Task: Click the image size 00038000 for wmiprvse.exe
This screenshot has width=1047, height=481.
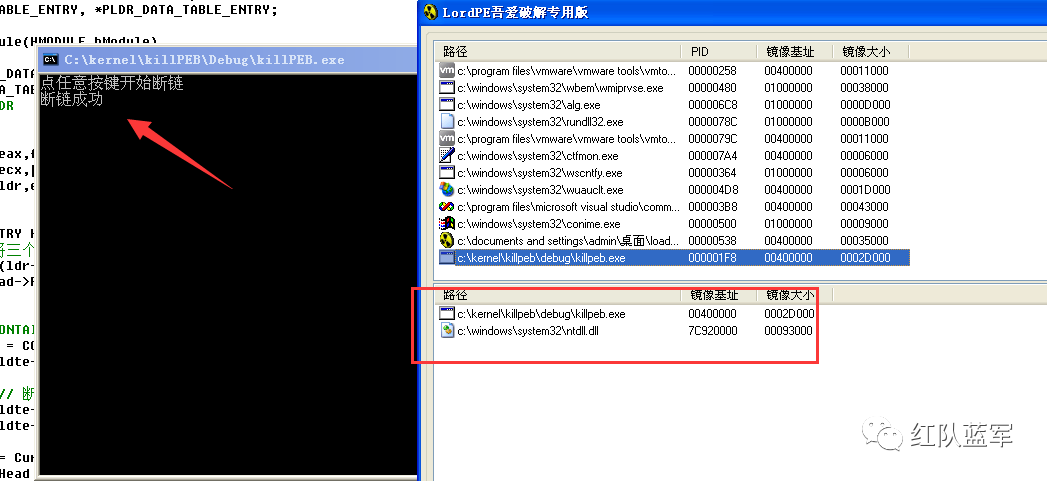Action: [865, 88]
